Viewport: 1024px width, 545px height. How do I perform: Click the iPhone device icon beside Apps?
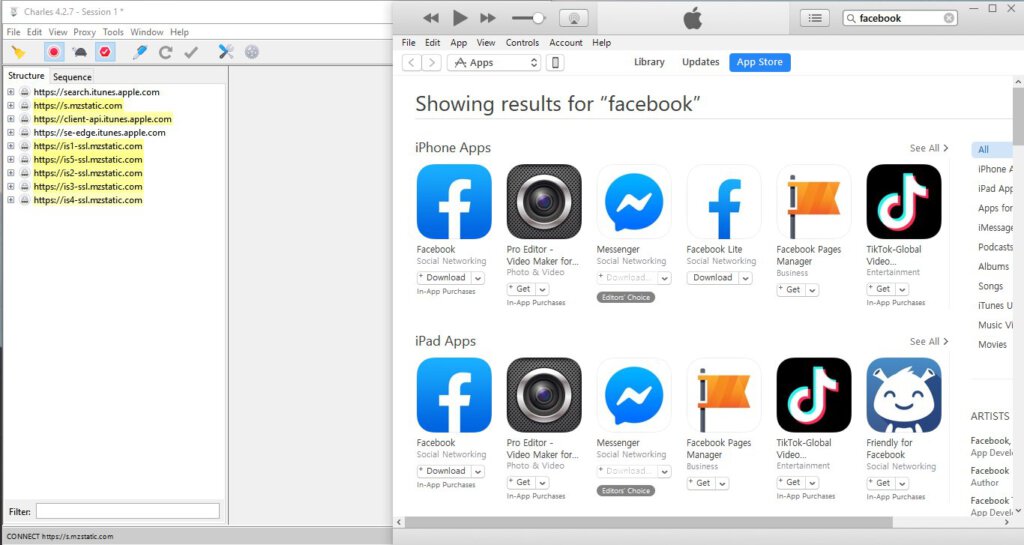click(555, 63)
